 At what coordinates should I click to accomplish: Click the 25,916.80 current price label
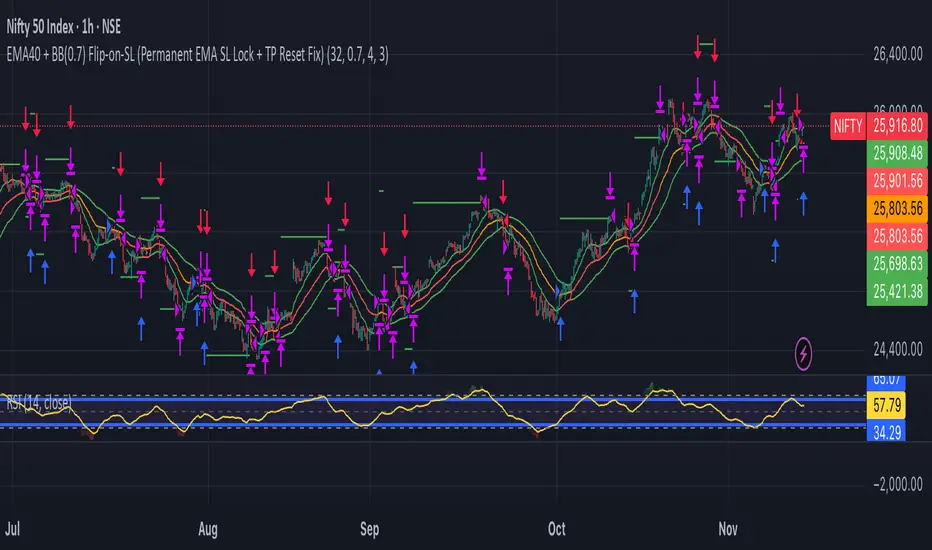click(896, 127)
